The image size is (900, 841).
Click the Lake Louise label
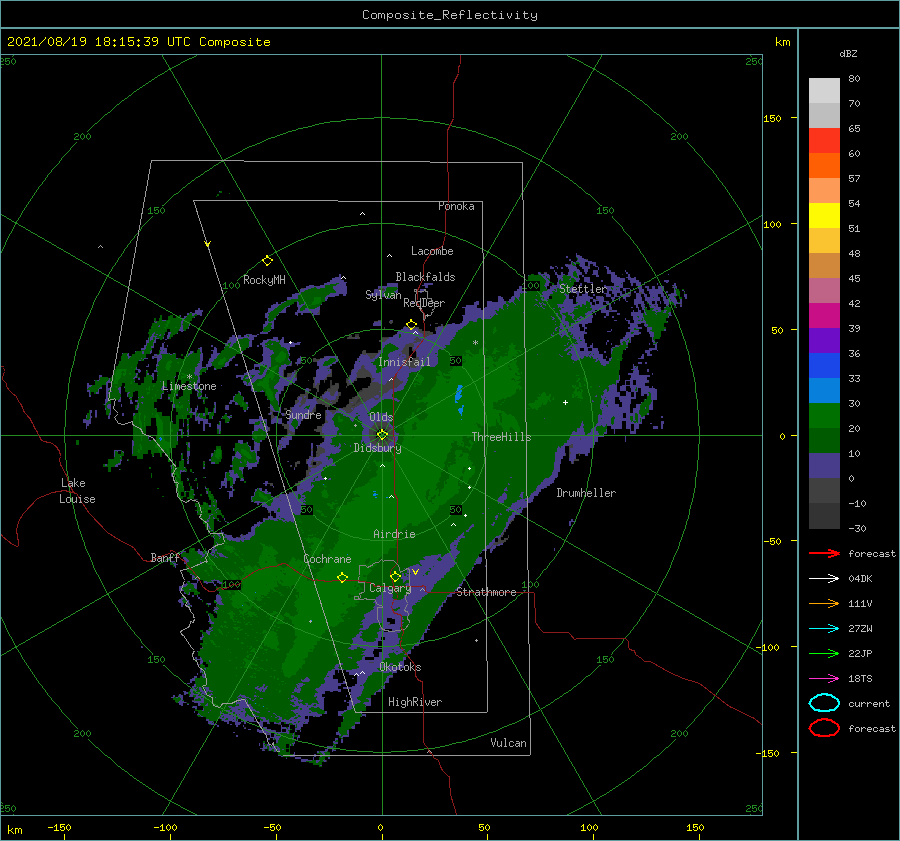point(77,491)
